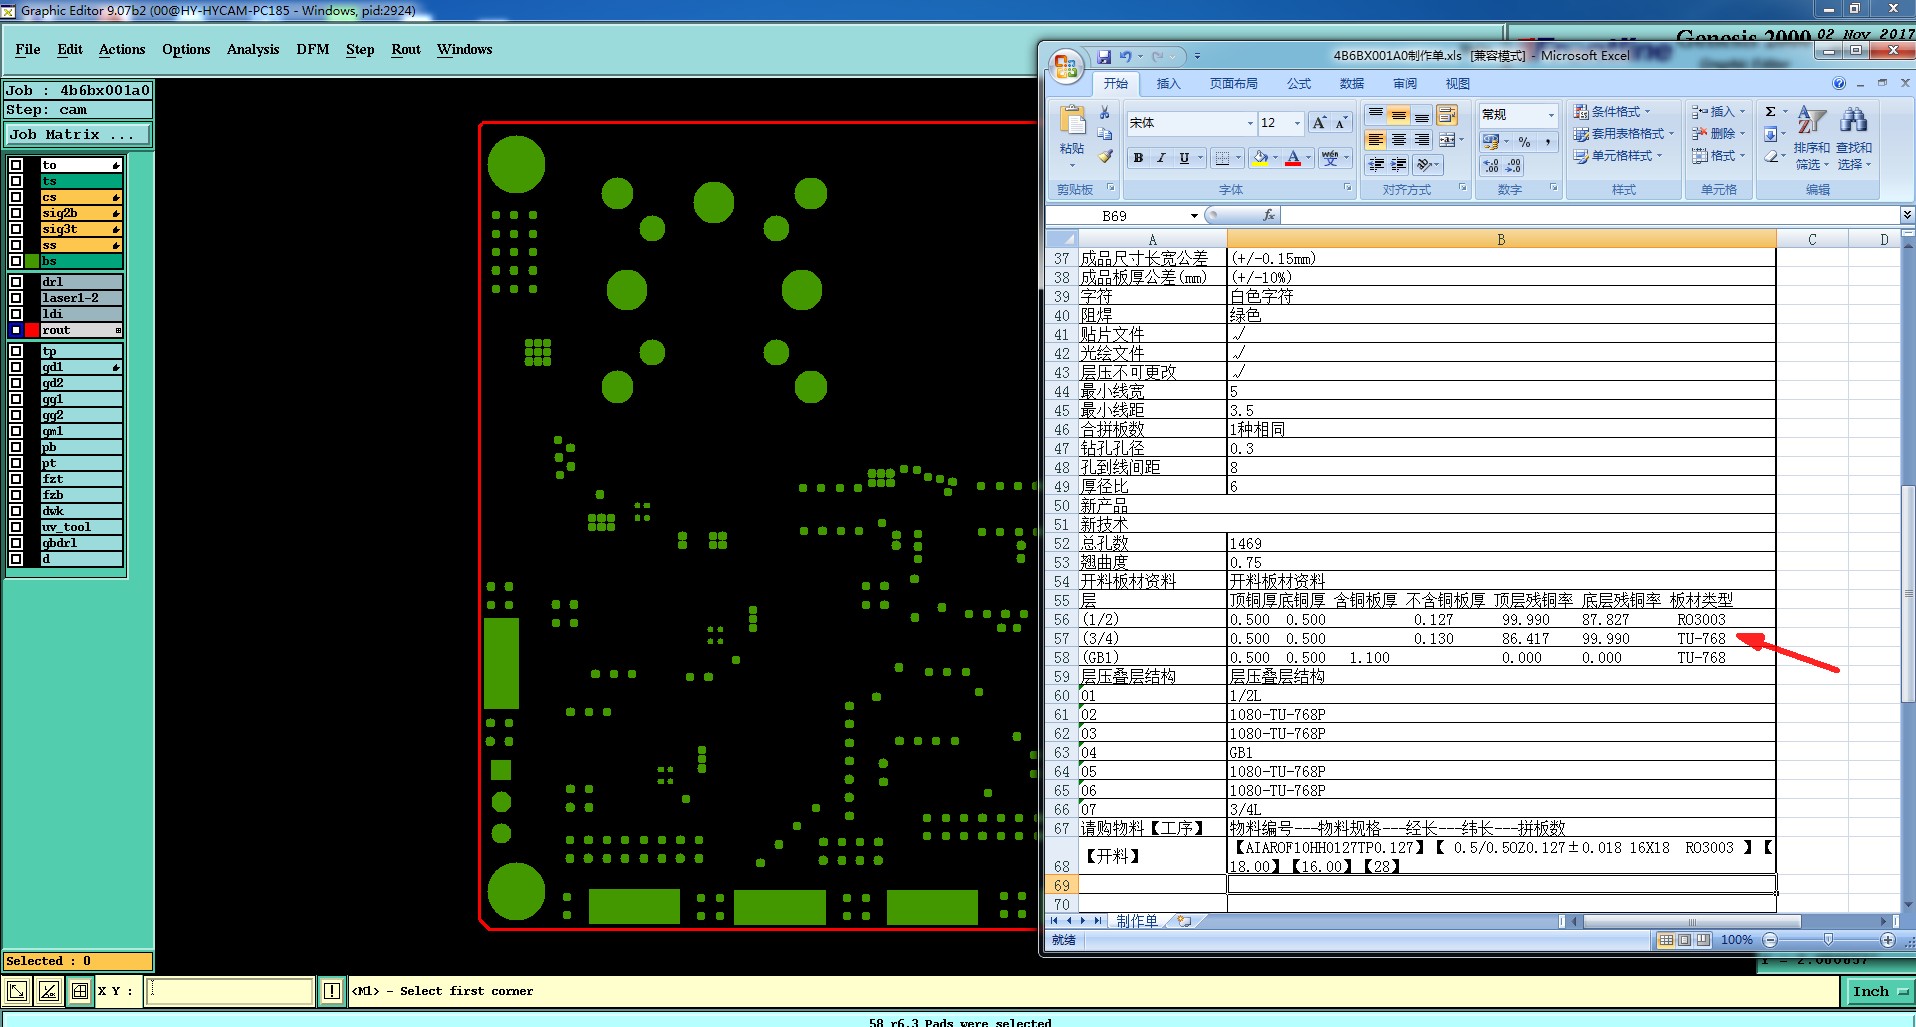Save the Excel workbook via quick access
This screenshot has width=1916, height=1027.
1104,57
